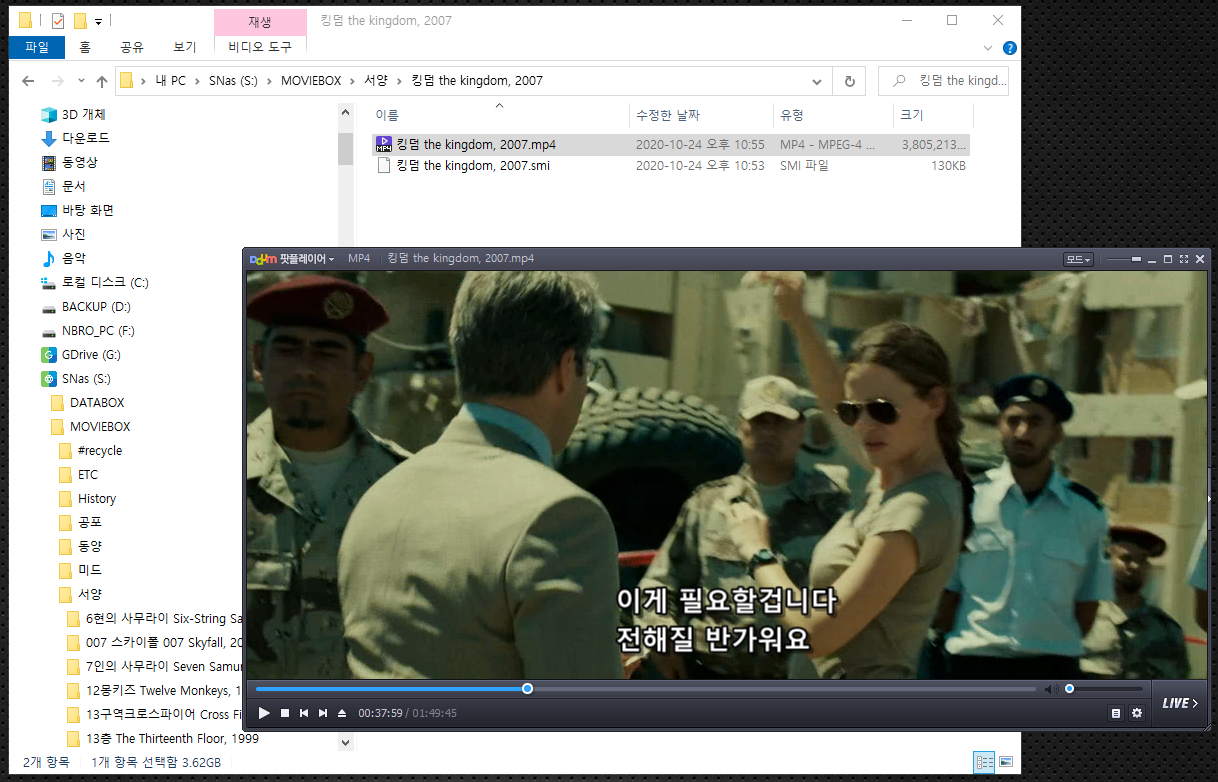The image size is (1218, 782).
Task: Click the New Folder quick access icon
Action: point(80,20)
